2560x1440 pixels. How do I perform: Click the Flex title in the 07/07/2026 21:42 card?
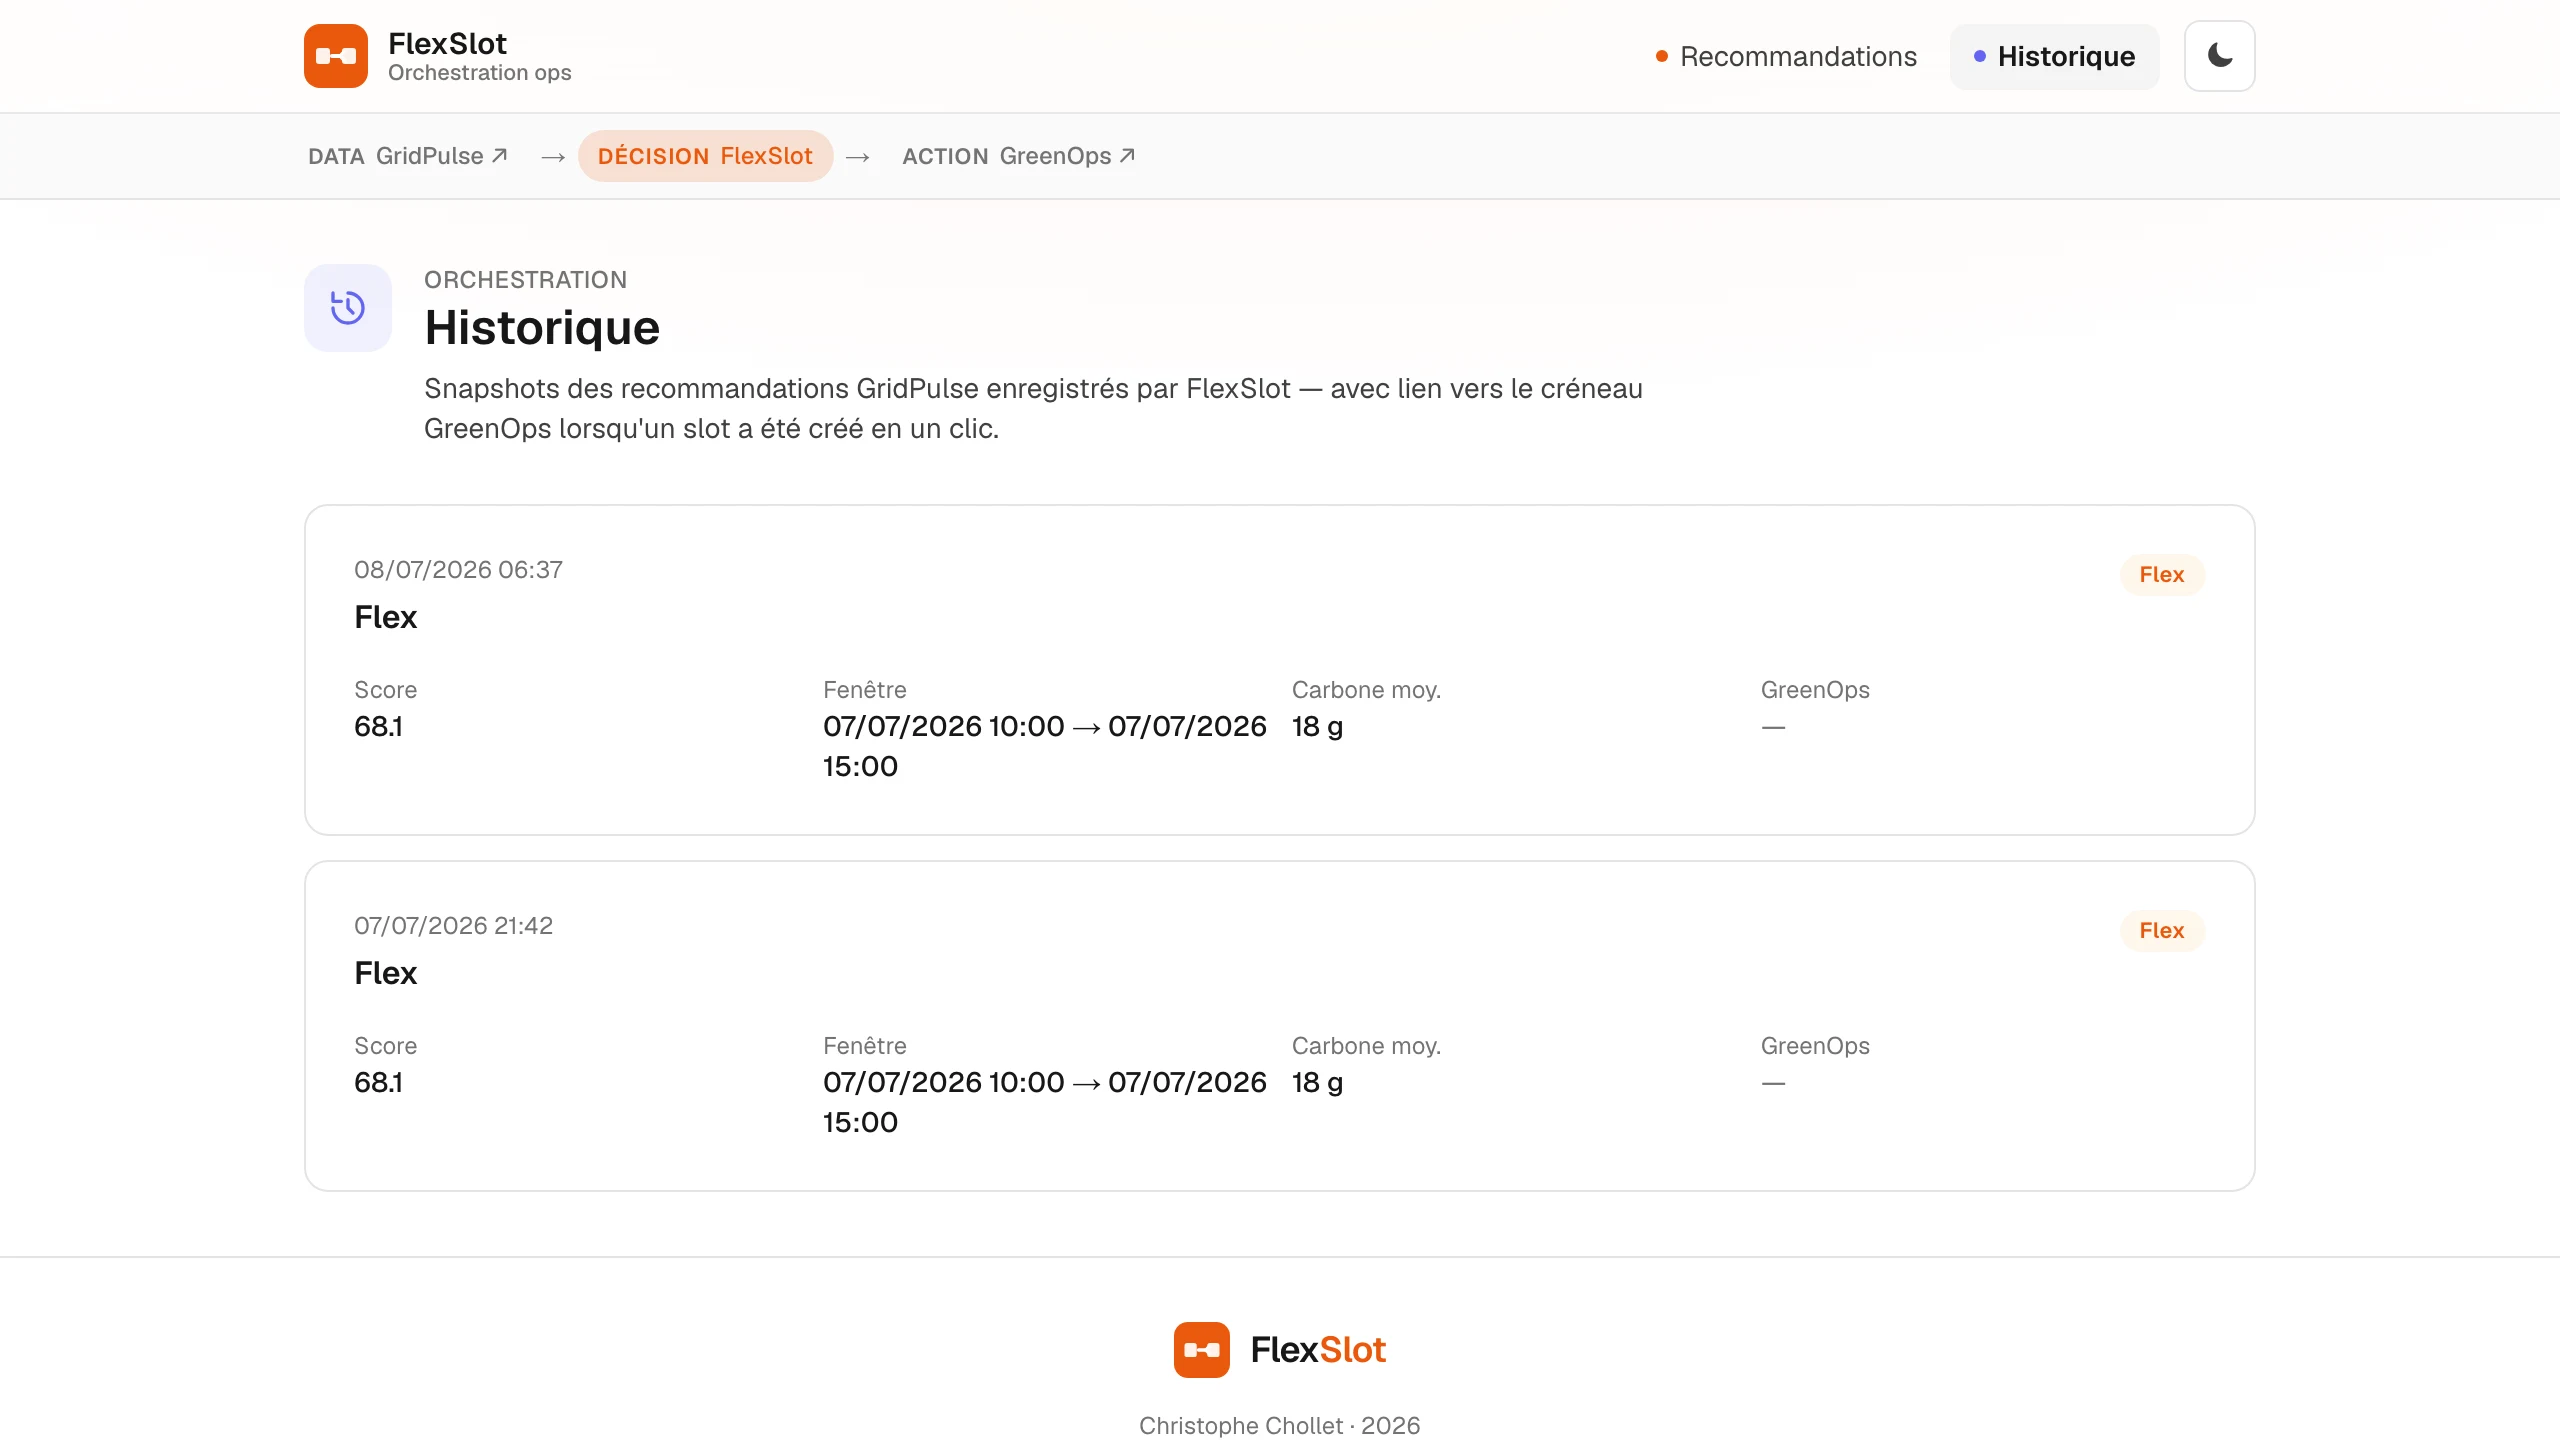point(385,973)
